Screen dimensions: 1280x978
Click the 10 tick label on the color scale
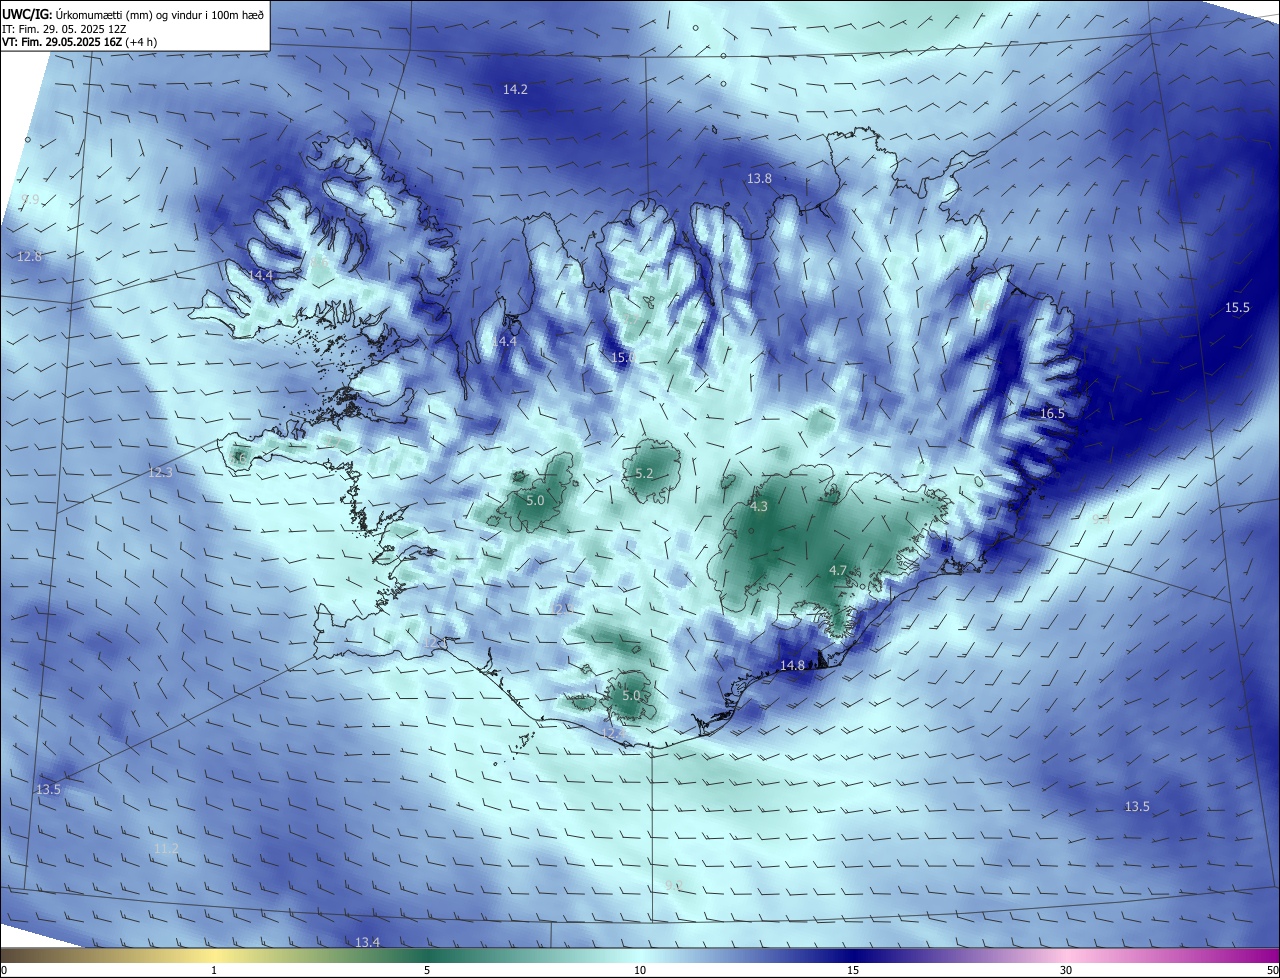point(640,970)
